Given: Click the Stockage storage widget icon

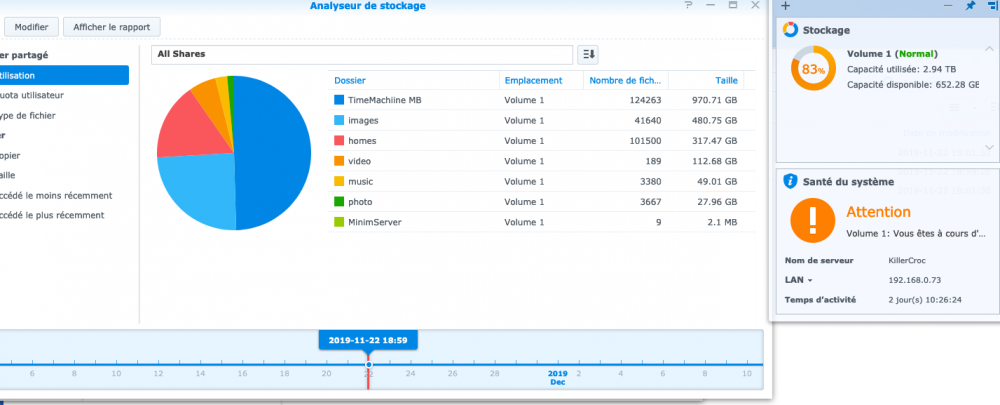Looking at the screenshot, I should pyautogui.click(x=791, y=30).
